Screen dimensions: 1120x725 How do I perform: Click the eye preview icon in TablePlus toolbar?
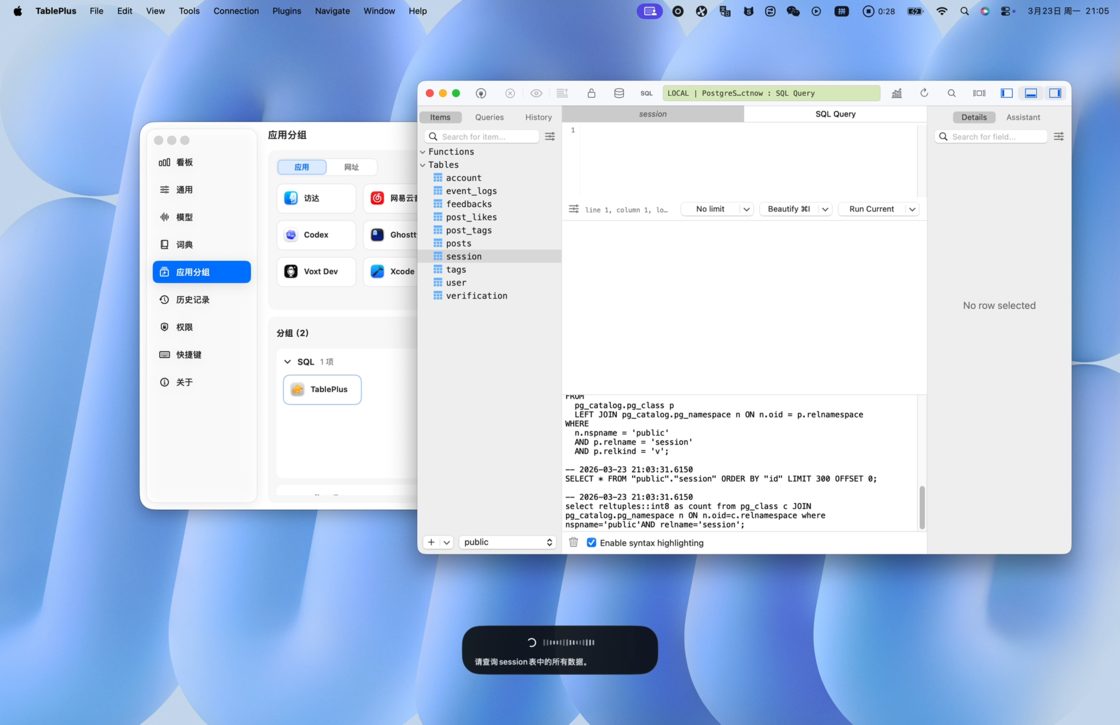(x=536, y=94)
